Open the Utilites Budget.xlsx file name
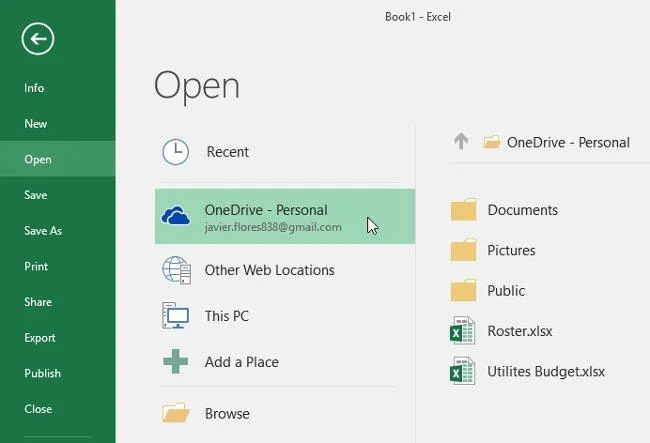The height and width of the screenshot is (443, 650). click(x=546, y=371)
